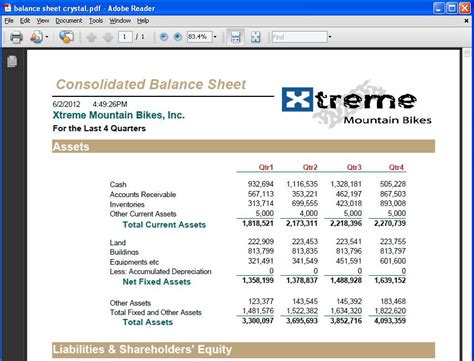The height and width of the screenshot is (361, 474).
Task: Open the File menu
Action: coord(9,21)
